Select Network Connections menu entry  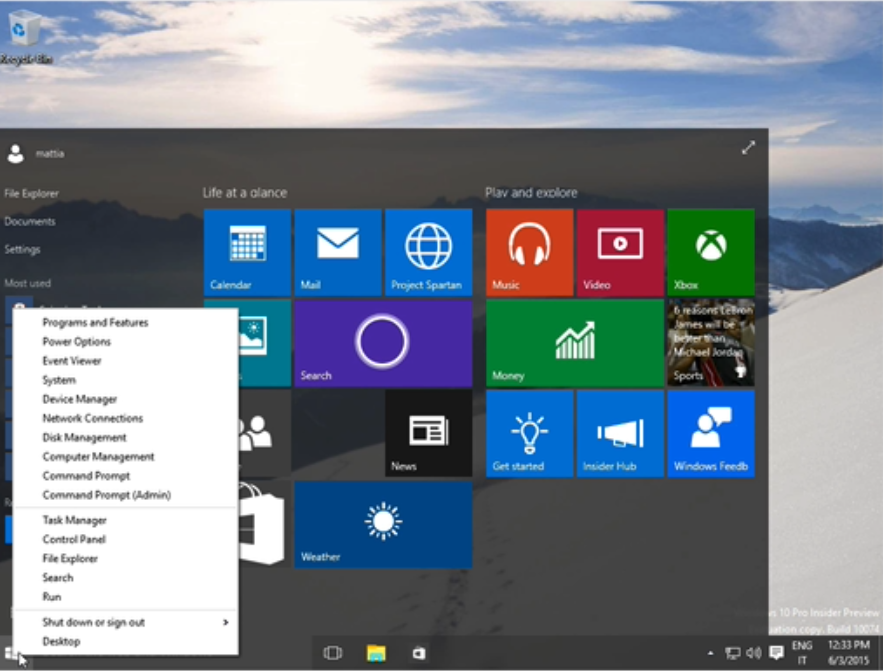click(124, 418)
